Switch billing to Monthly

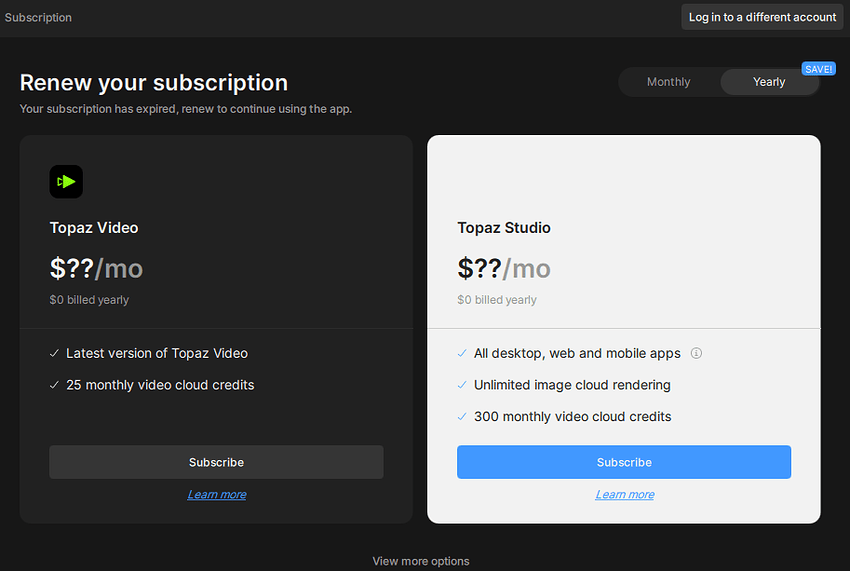coord(668,82)
